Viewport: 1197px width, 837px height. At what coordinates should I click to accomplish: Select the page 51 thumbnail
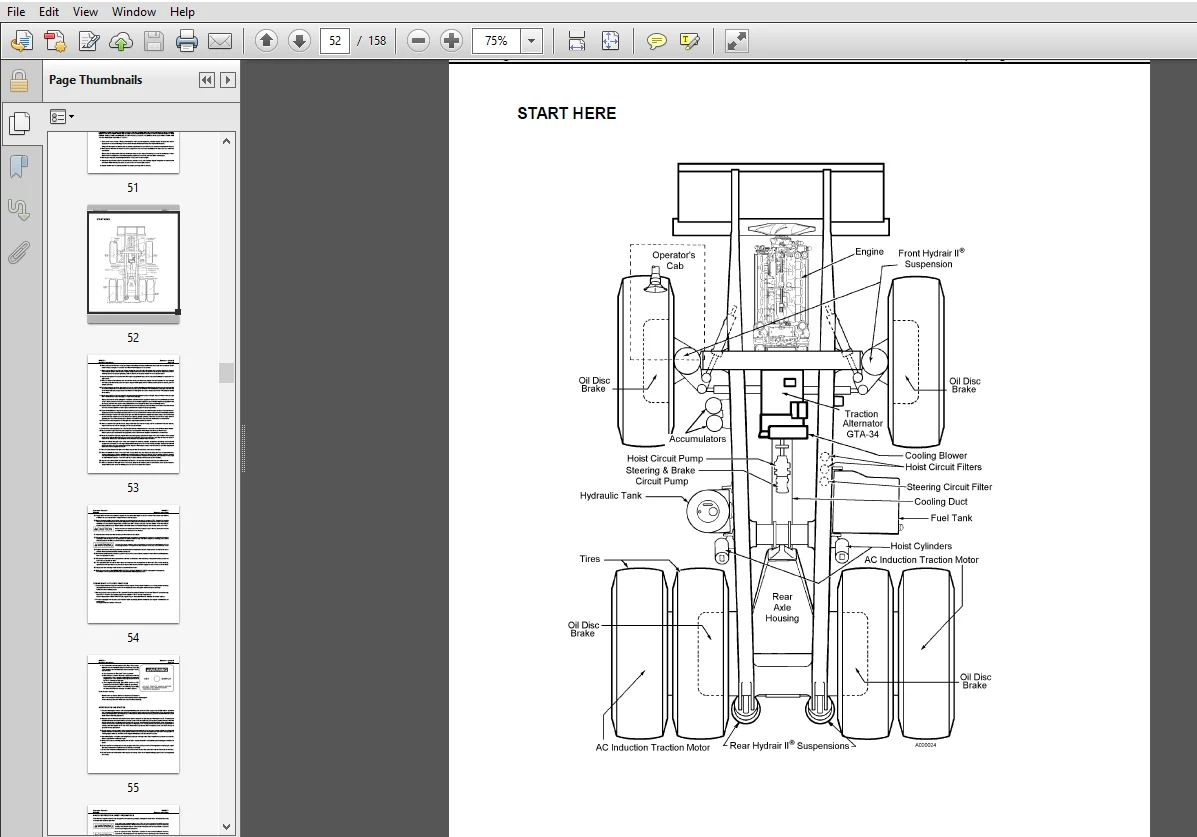coord(133,153)
